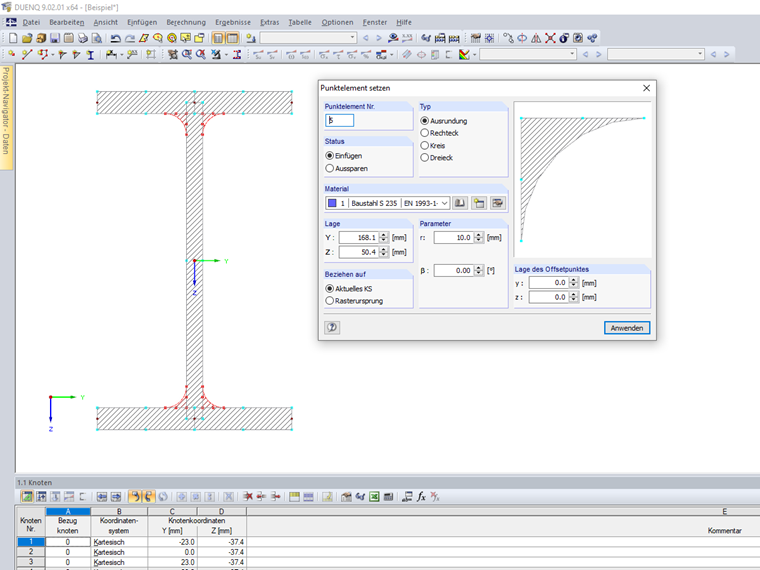
Task: Click the help question mark icon in dialog
Action: (332, 327)
